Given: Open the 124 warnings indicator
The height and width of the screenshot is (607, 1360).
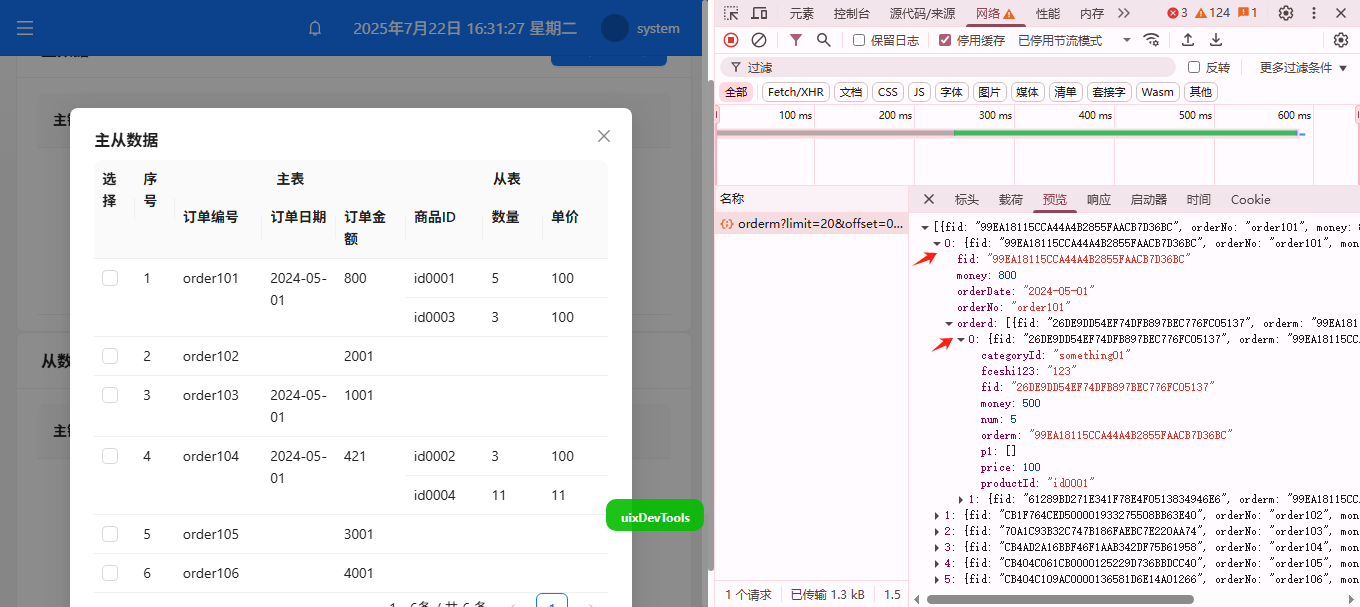Looking at the screenshot, I should (1212, 13).
